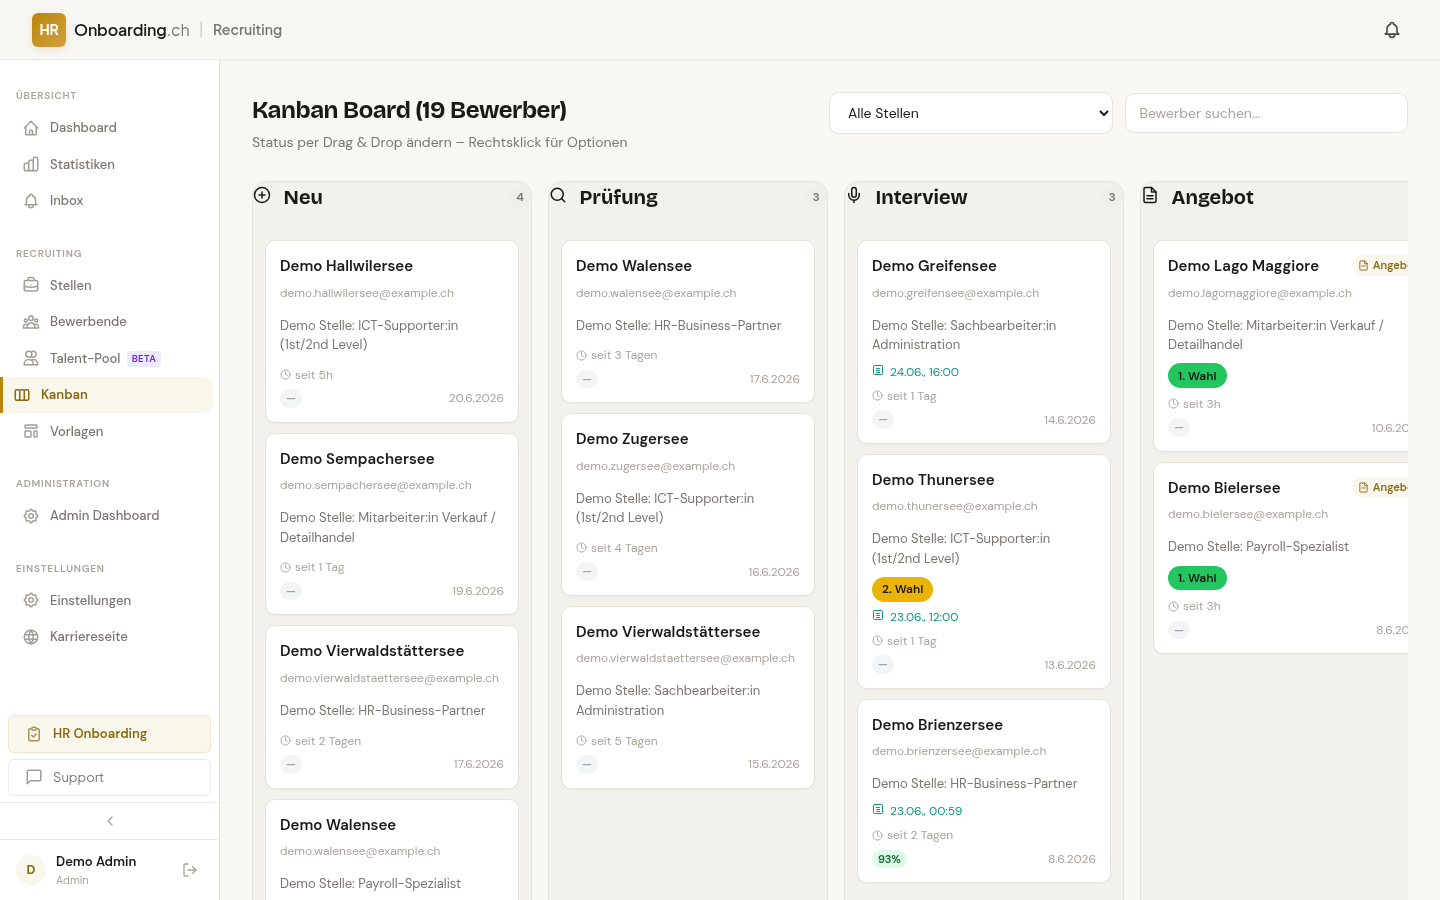Click 1. Wahl badge on Lago Maggiore

point(1197,376)
